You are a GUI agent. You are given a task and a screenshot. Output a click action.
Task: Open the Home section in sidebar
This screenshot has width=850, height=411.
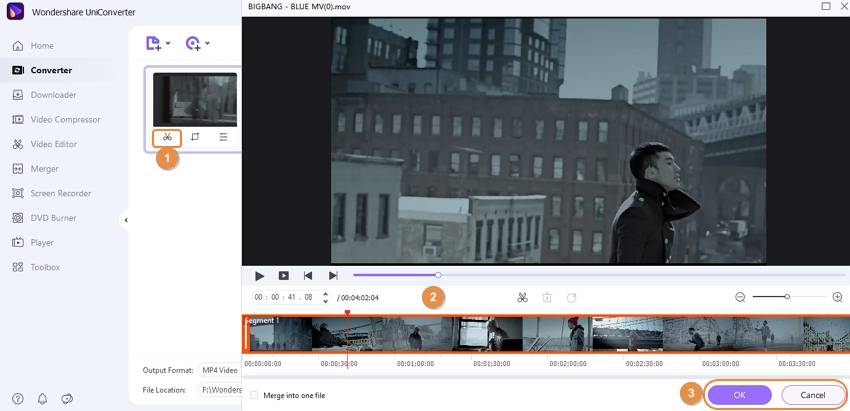click(x=34, y=46)
